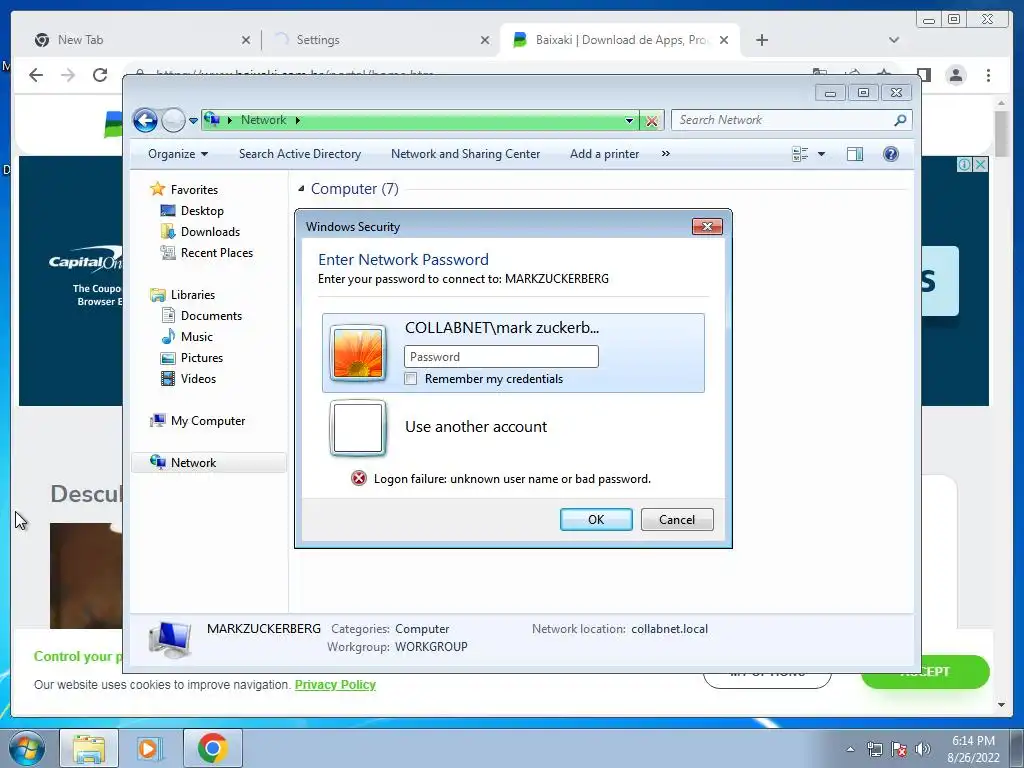Open File Explorer from taskbar
Viewport: 1024px width, 768px height.
pos(89,748)
